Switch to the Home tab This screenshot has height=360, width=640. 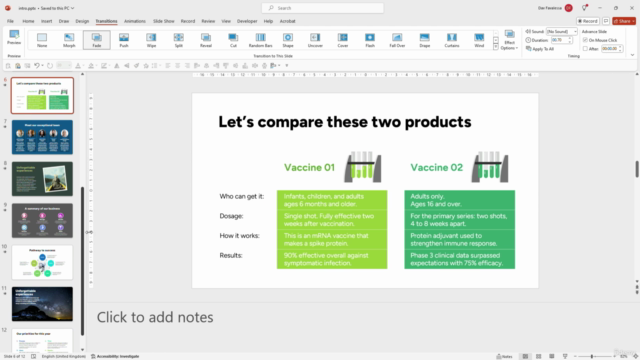[x=28, y=21]
